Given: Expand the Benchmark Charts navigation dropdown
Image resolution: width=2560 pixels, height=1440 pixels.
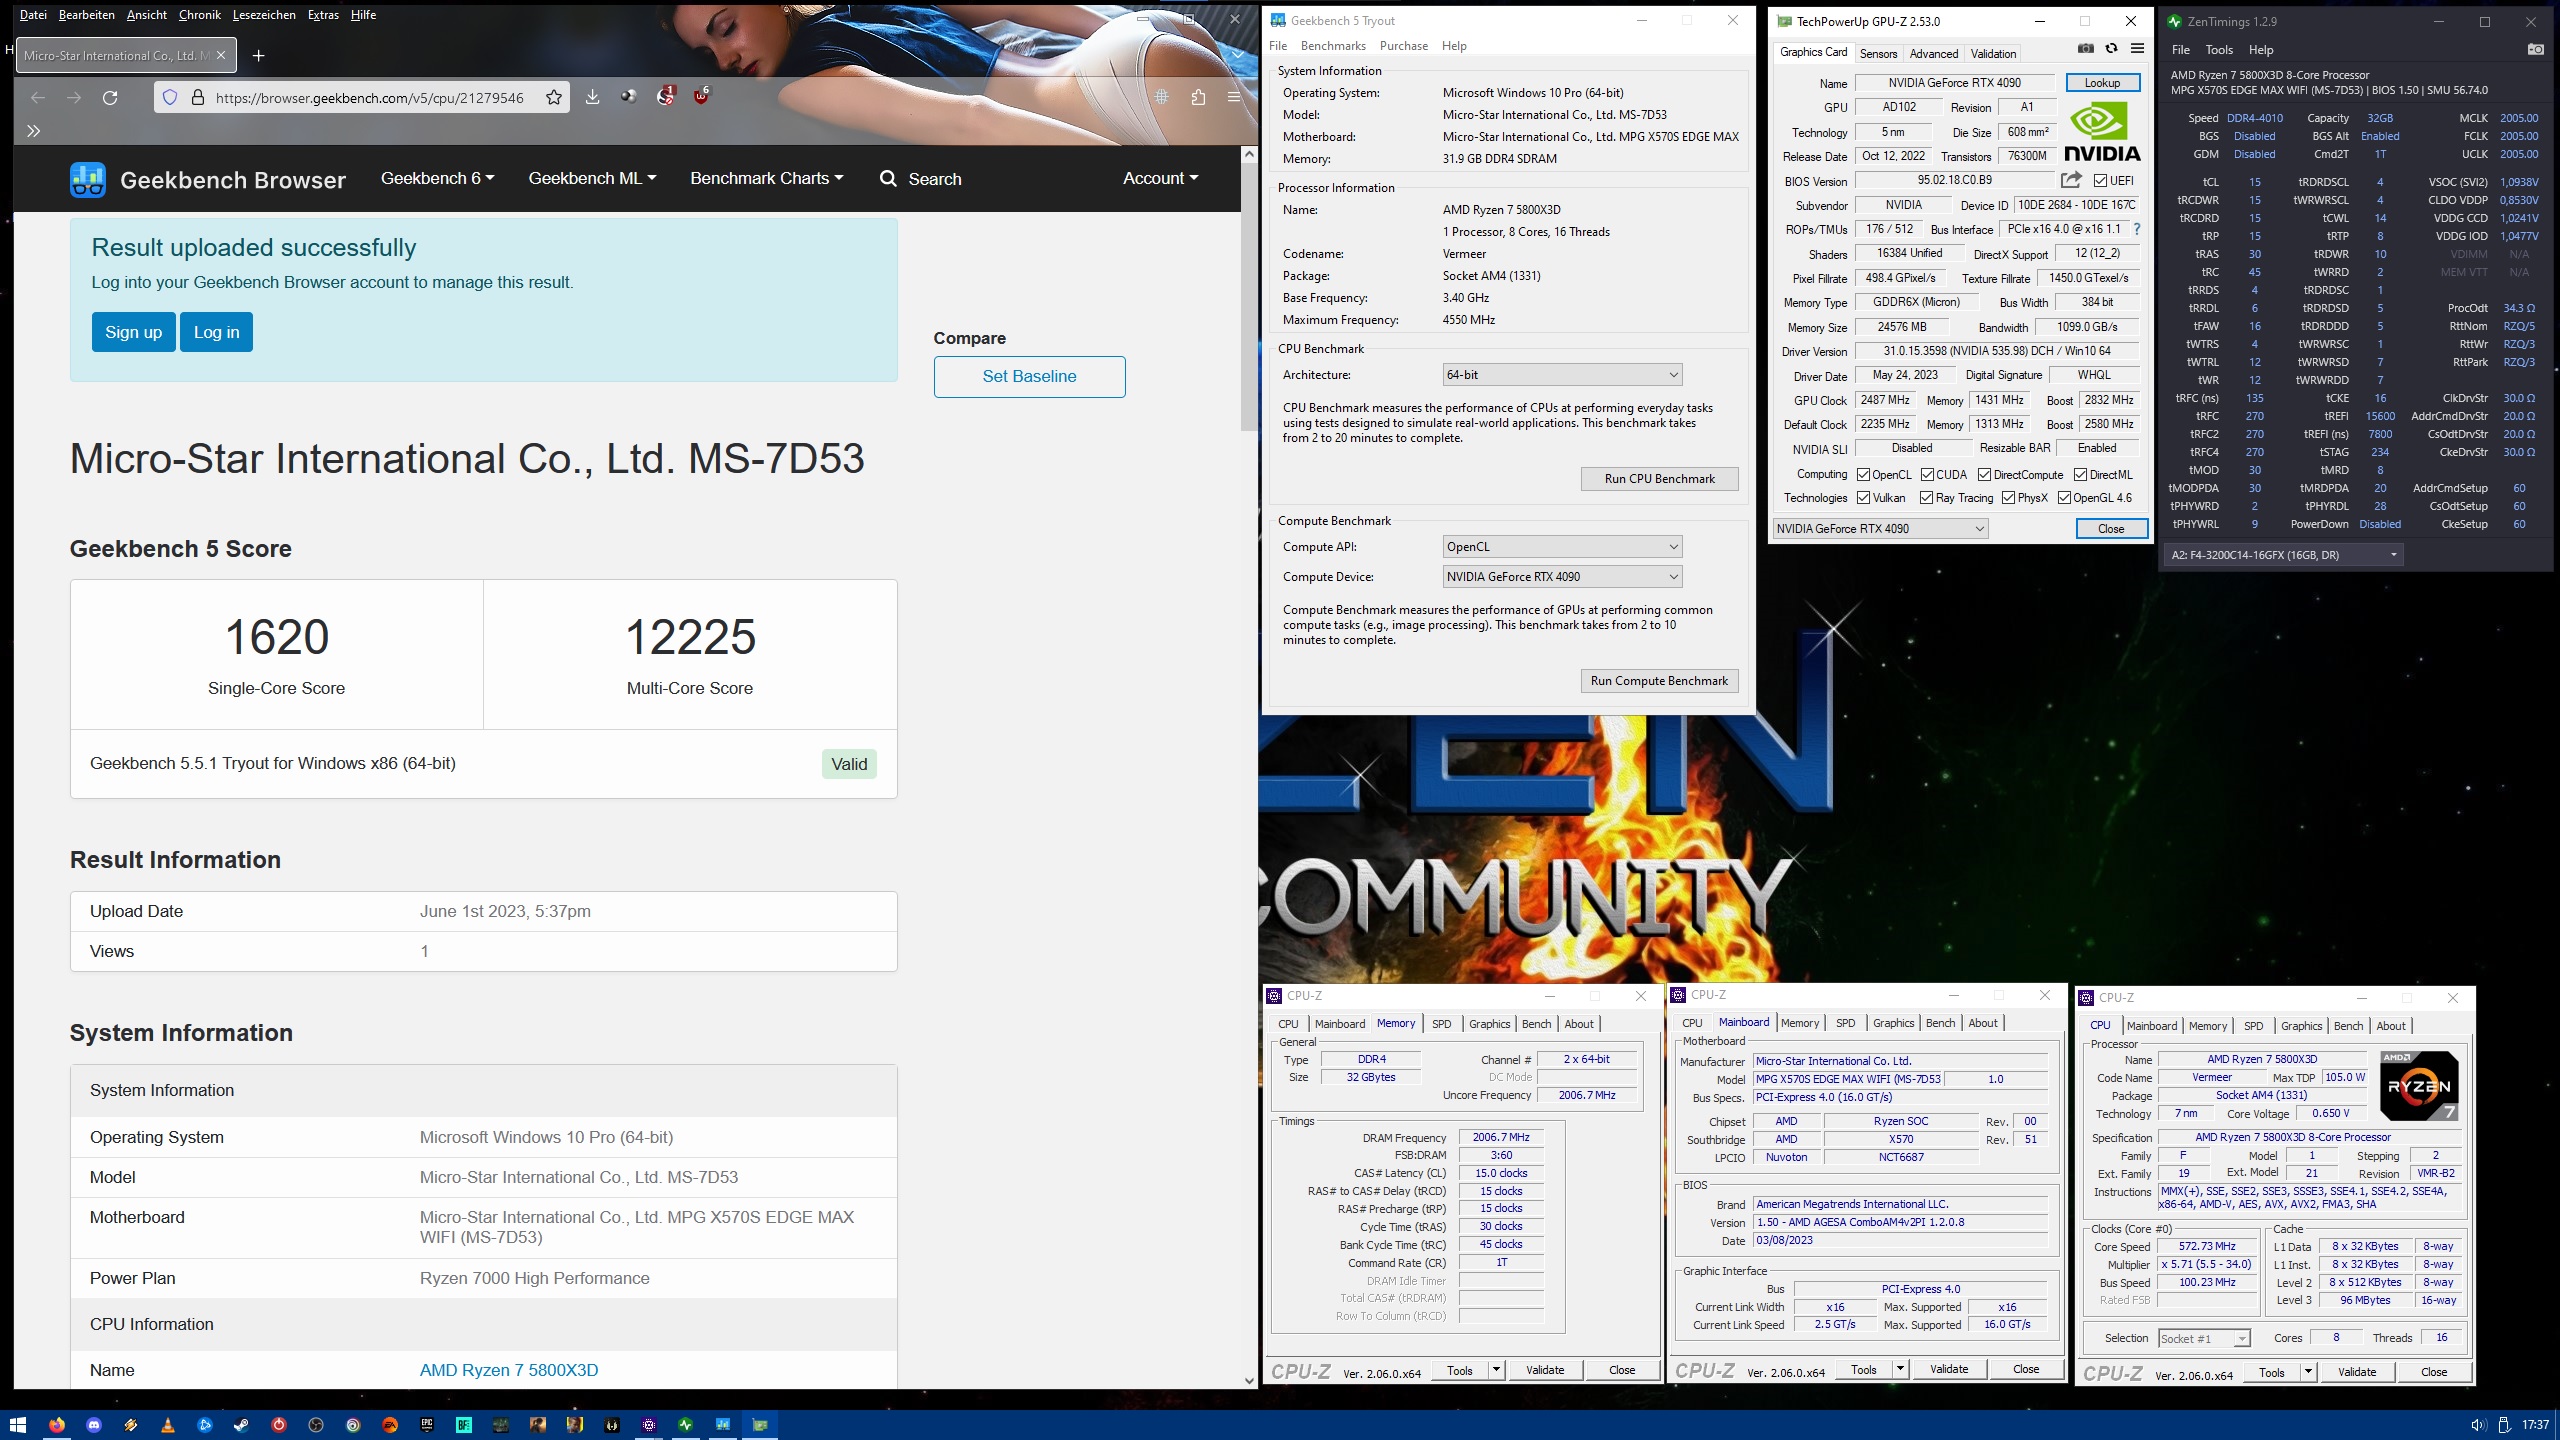Looking at the screenshot, I should click(766, 178).
